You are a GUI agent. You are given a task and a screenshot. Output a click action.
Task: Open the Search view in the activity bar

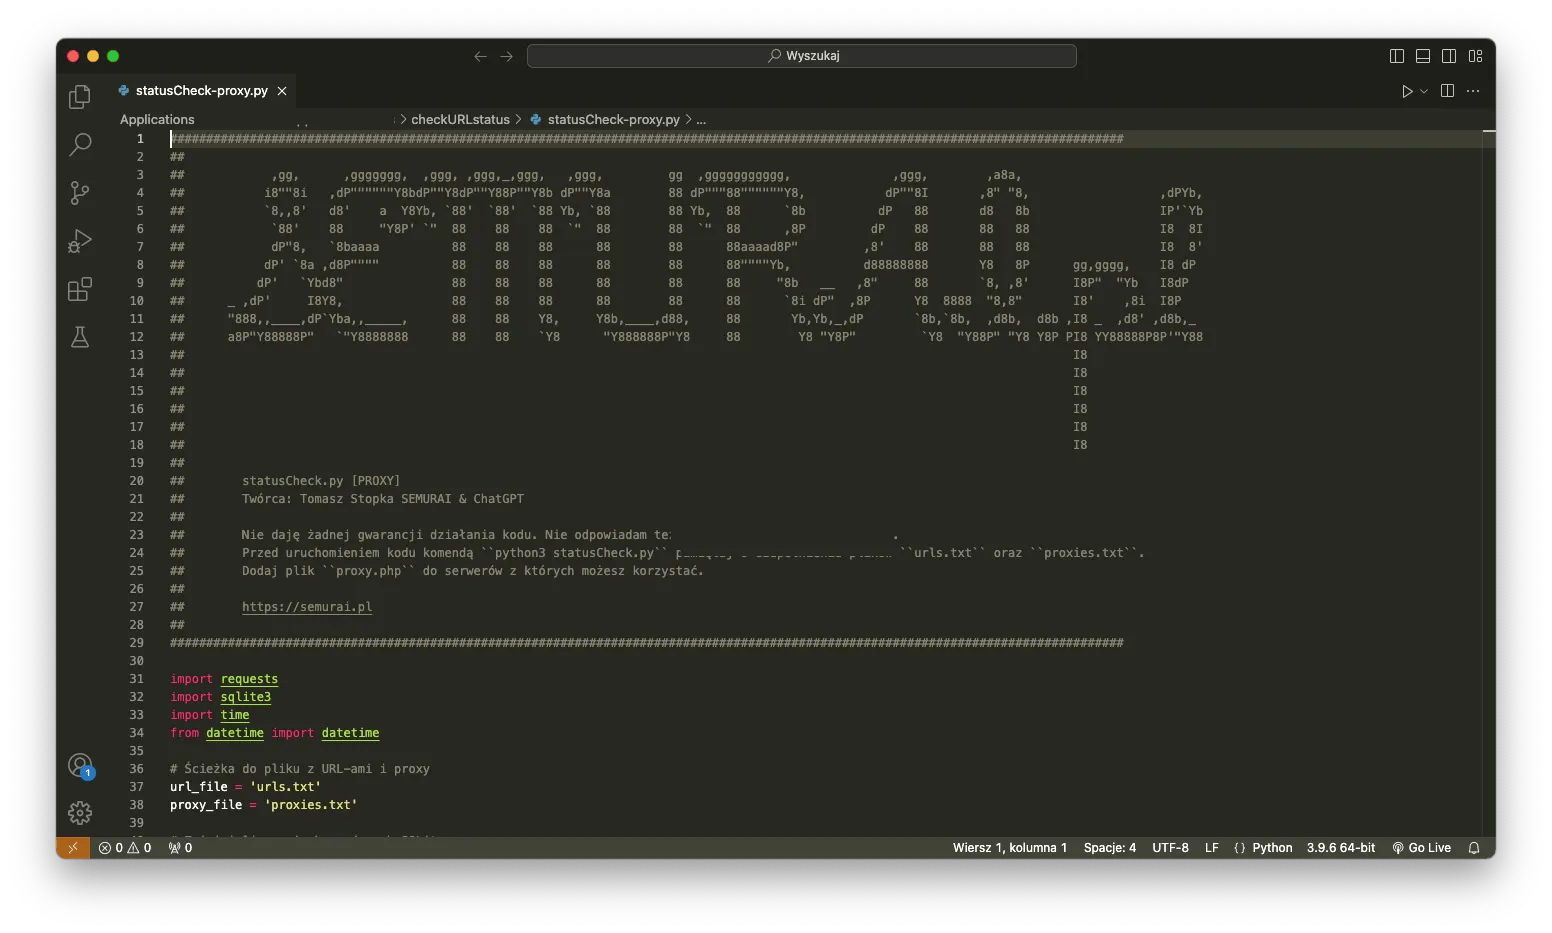[x=80, y=145]
